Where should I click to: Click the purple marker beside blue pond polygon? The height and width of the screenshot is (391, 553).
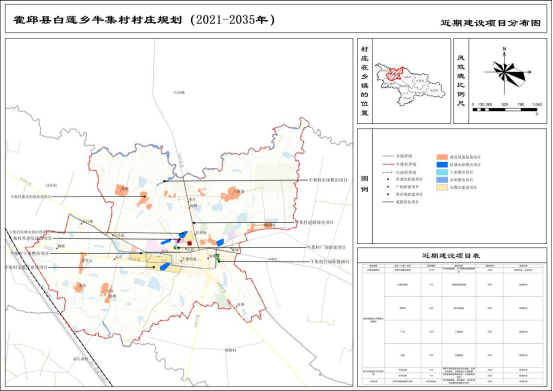(x=178, y=240)
